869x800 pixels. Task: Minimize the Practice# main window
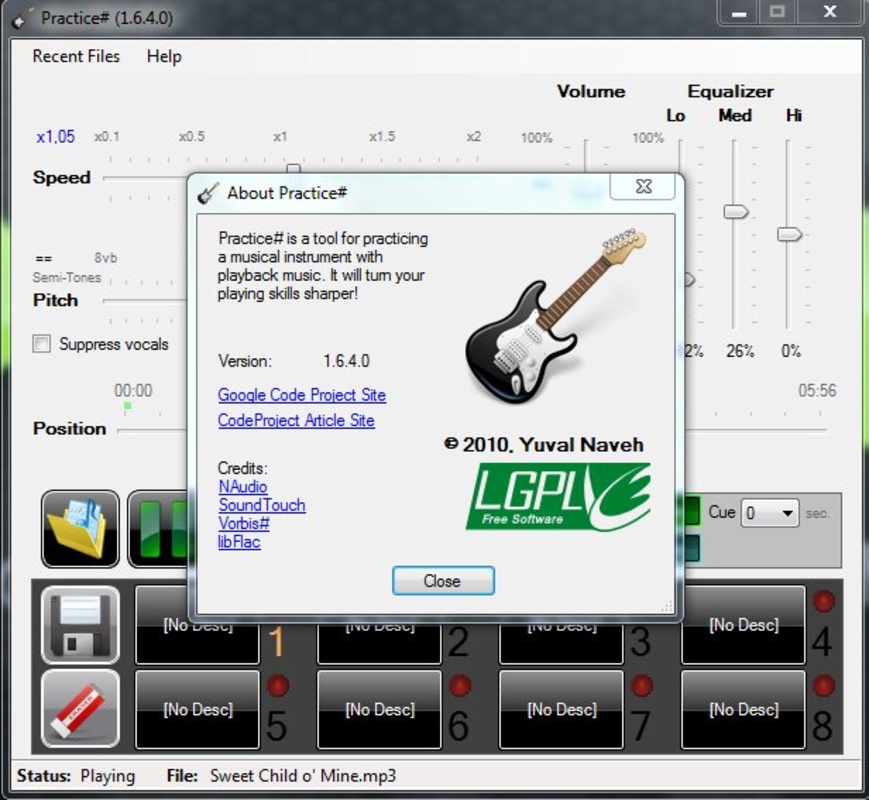739,13
